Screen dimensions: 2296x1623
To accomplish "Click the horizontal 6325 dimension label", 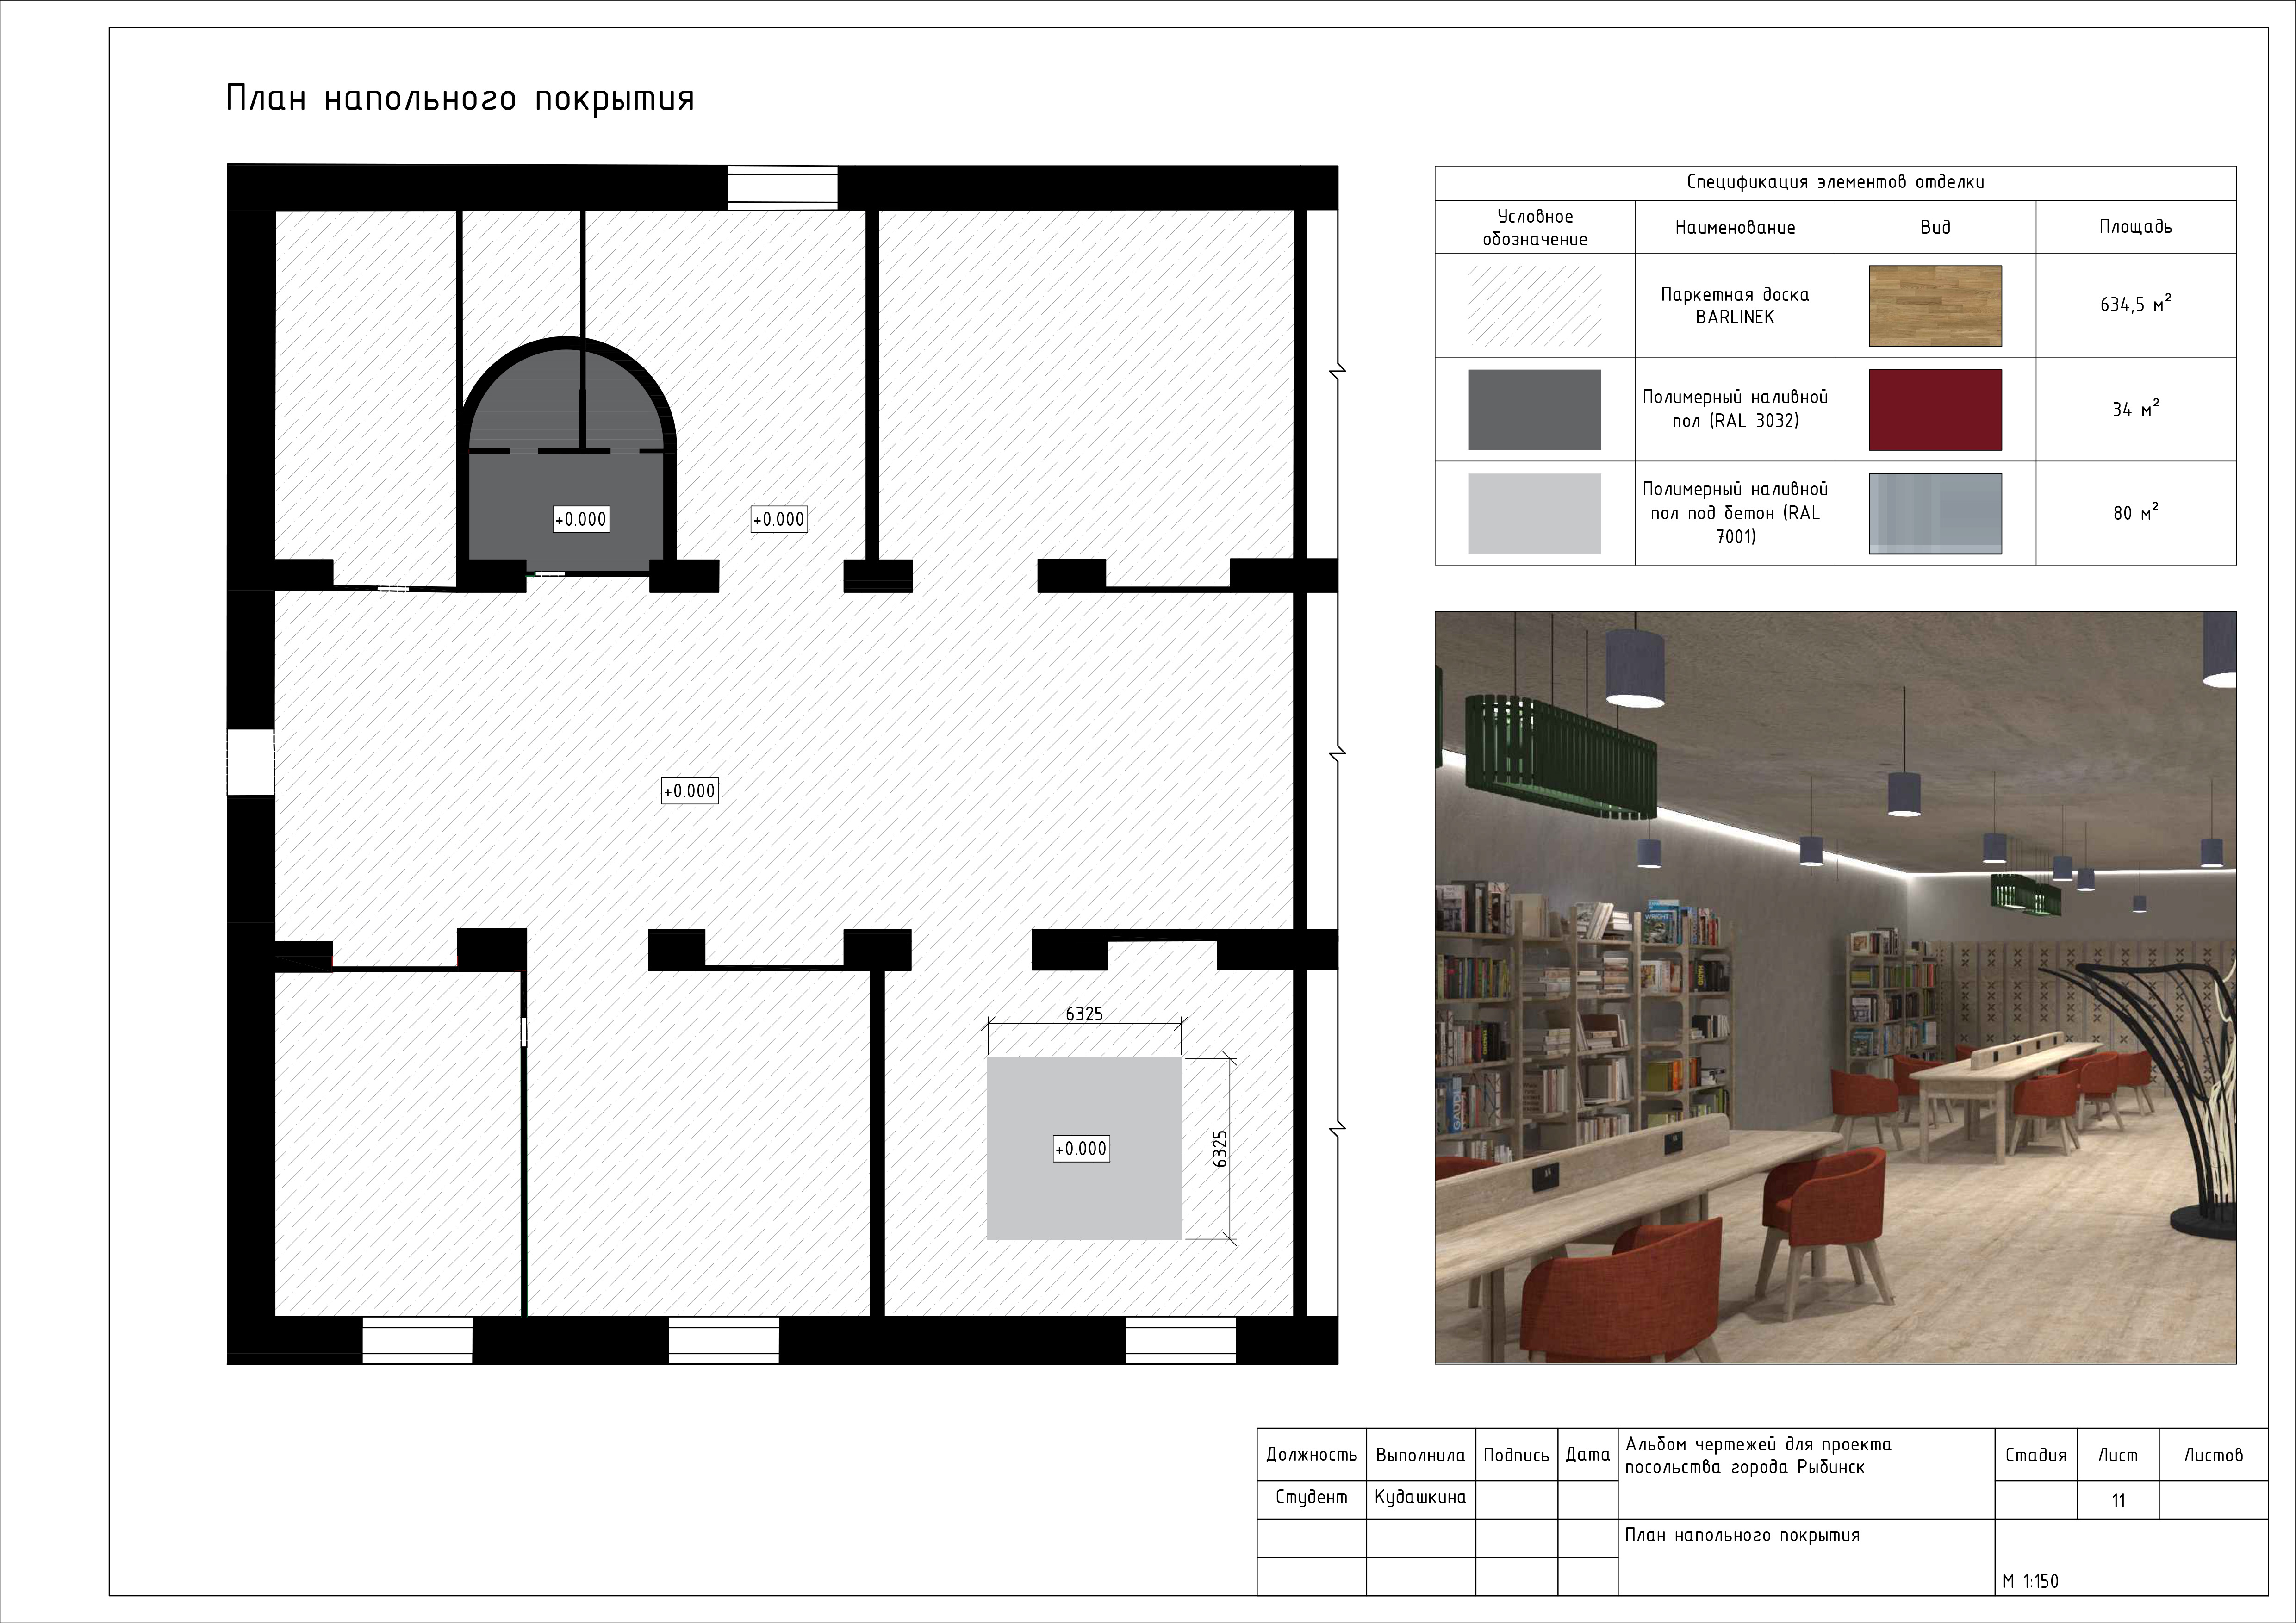I will coord(1084,1014).
